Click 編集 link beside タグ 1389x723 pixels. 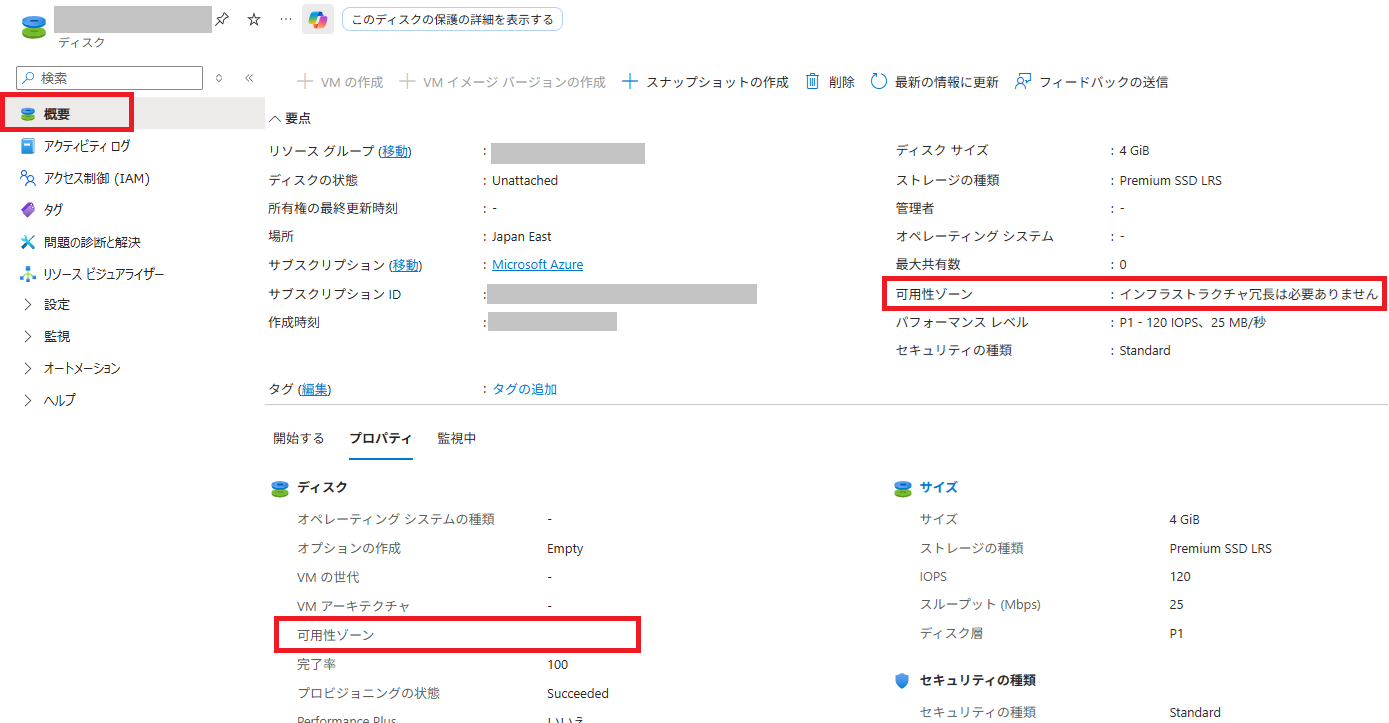coord(315,389)
